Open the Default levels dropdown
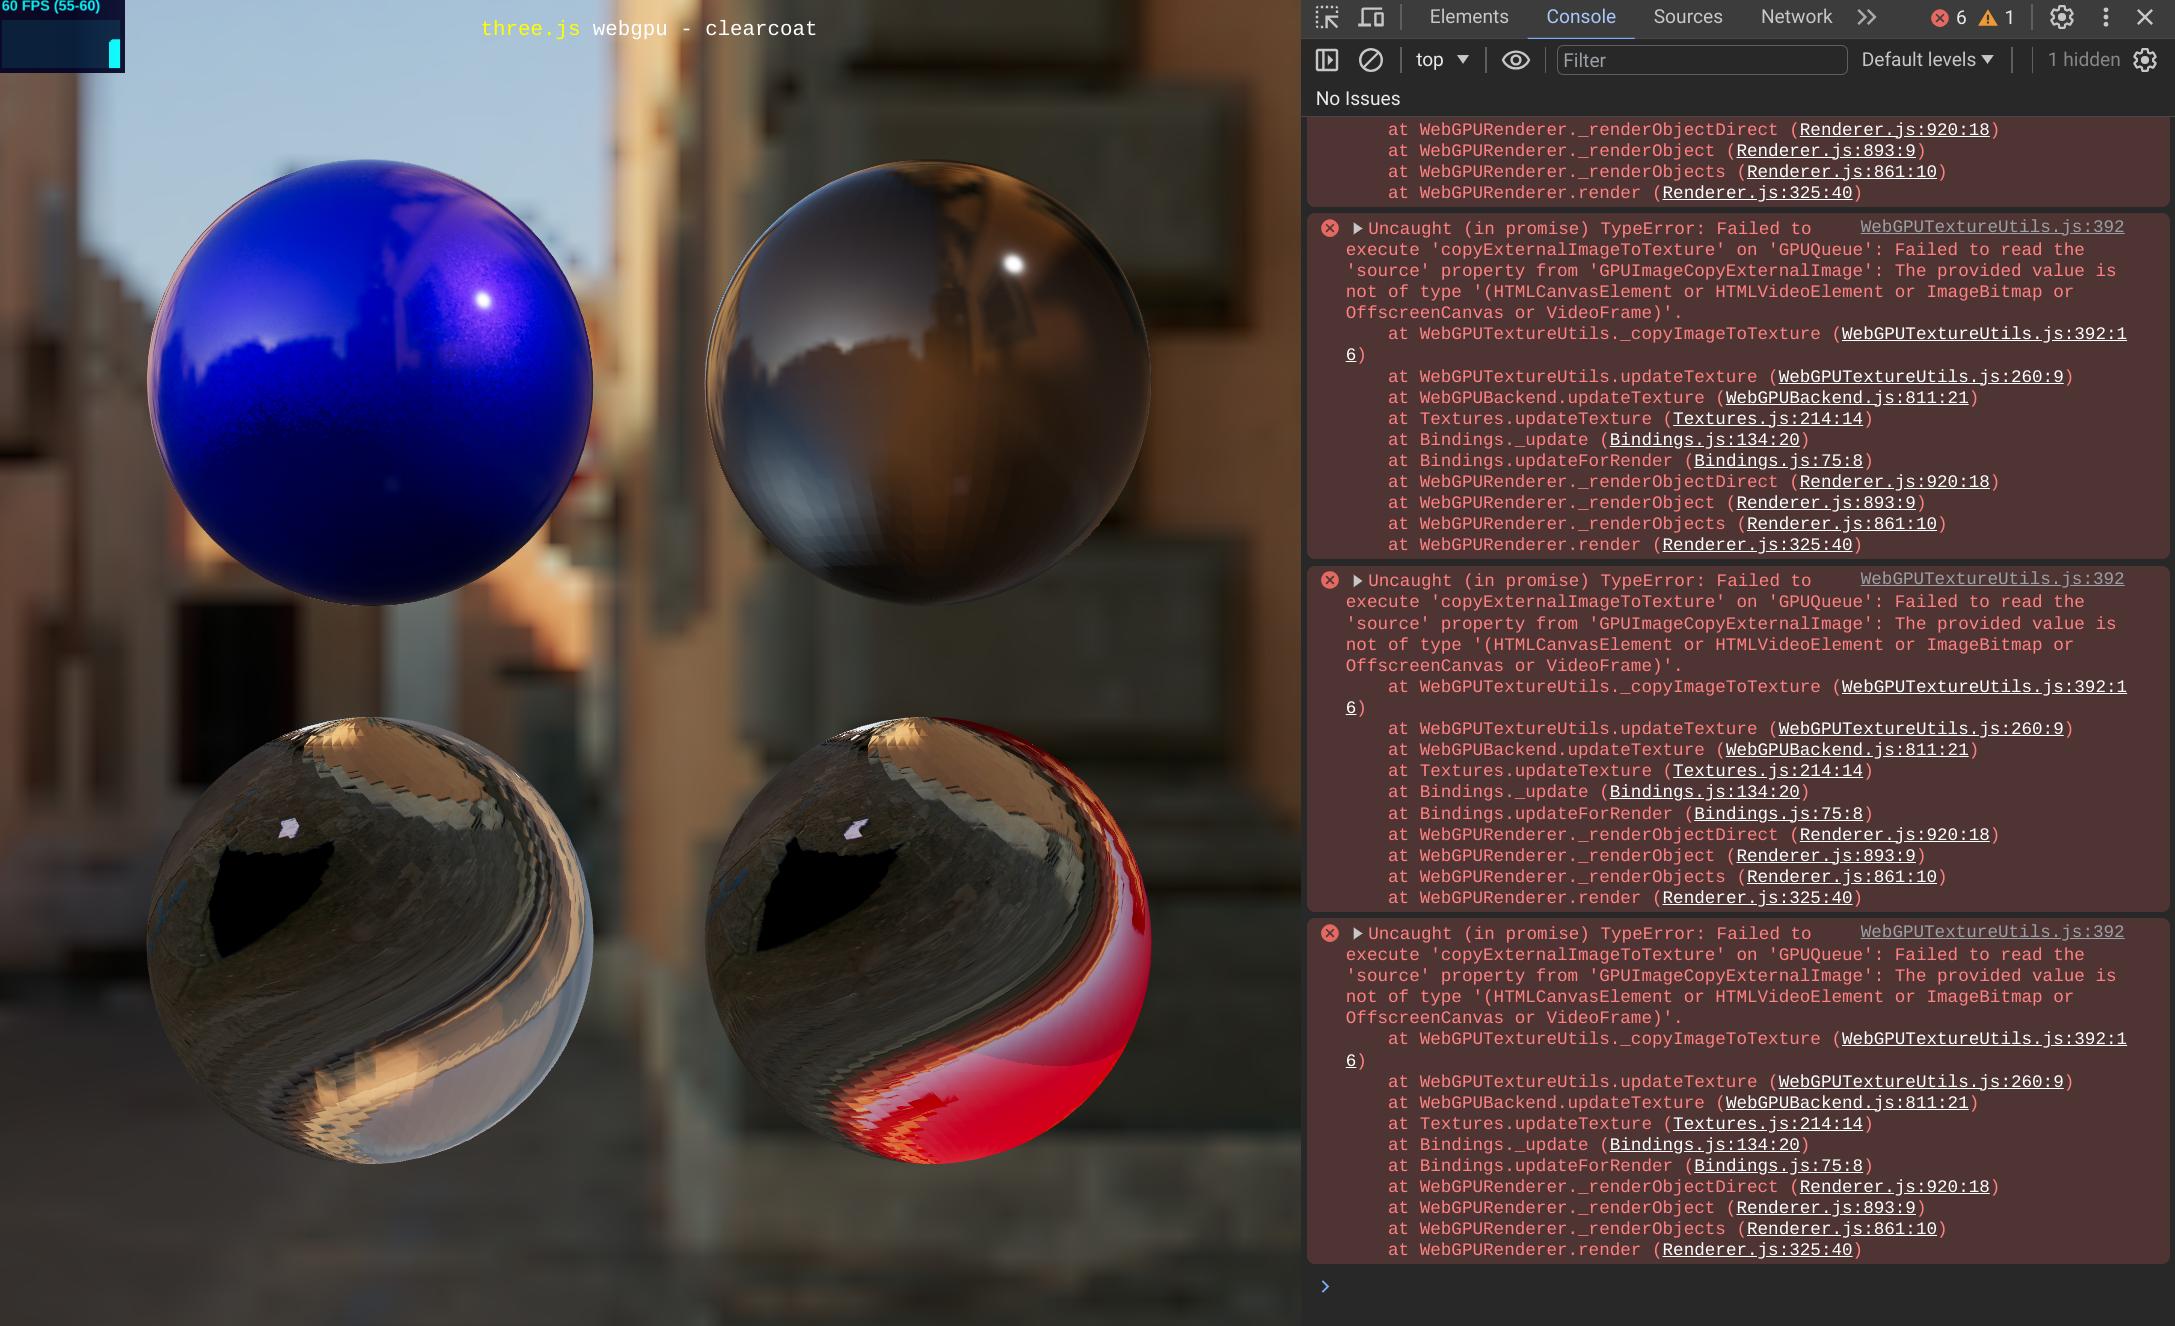2175x1326 pixels. click(1925, 60)
